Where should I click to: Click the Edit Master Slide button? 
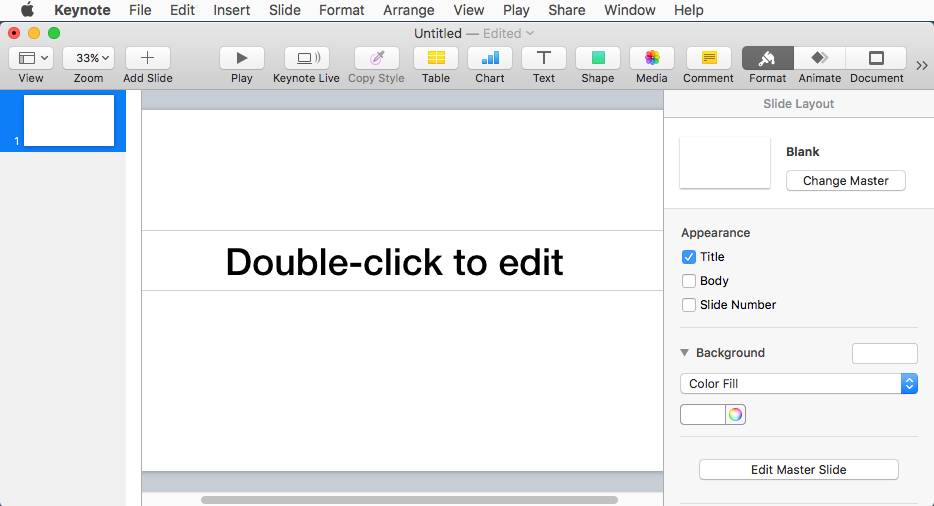798,470
